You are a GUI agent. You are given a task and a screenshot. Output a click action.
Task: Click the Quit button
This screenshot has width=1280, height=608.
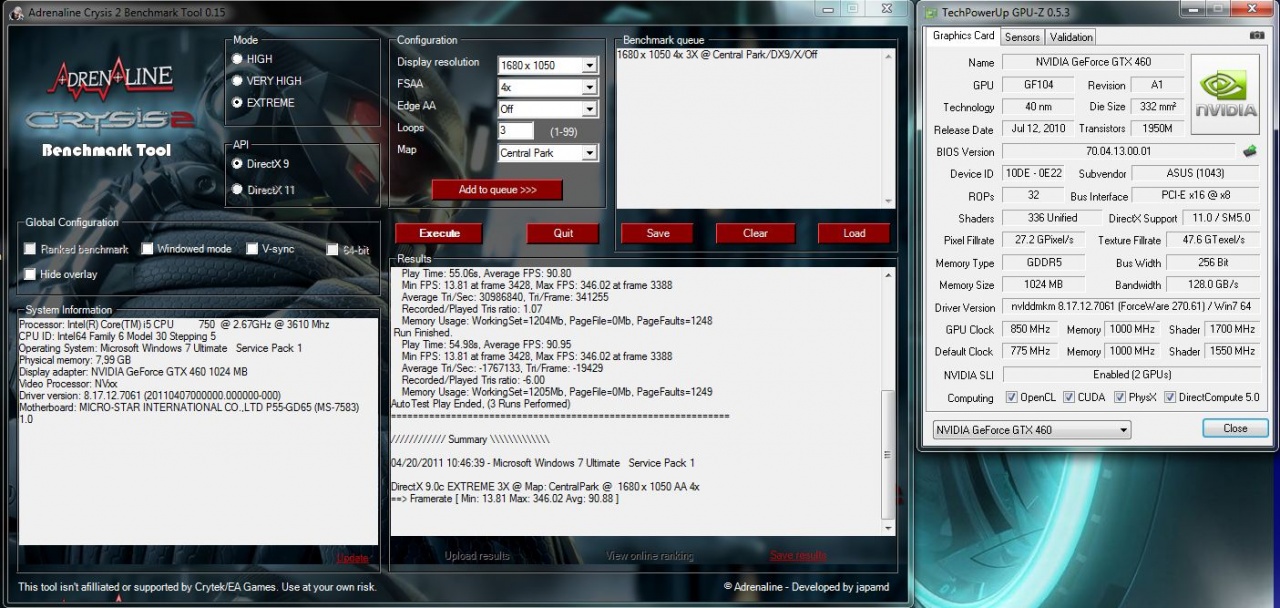pyautogui.click(x=563, y=233)
